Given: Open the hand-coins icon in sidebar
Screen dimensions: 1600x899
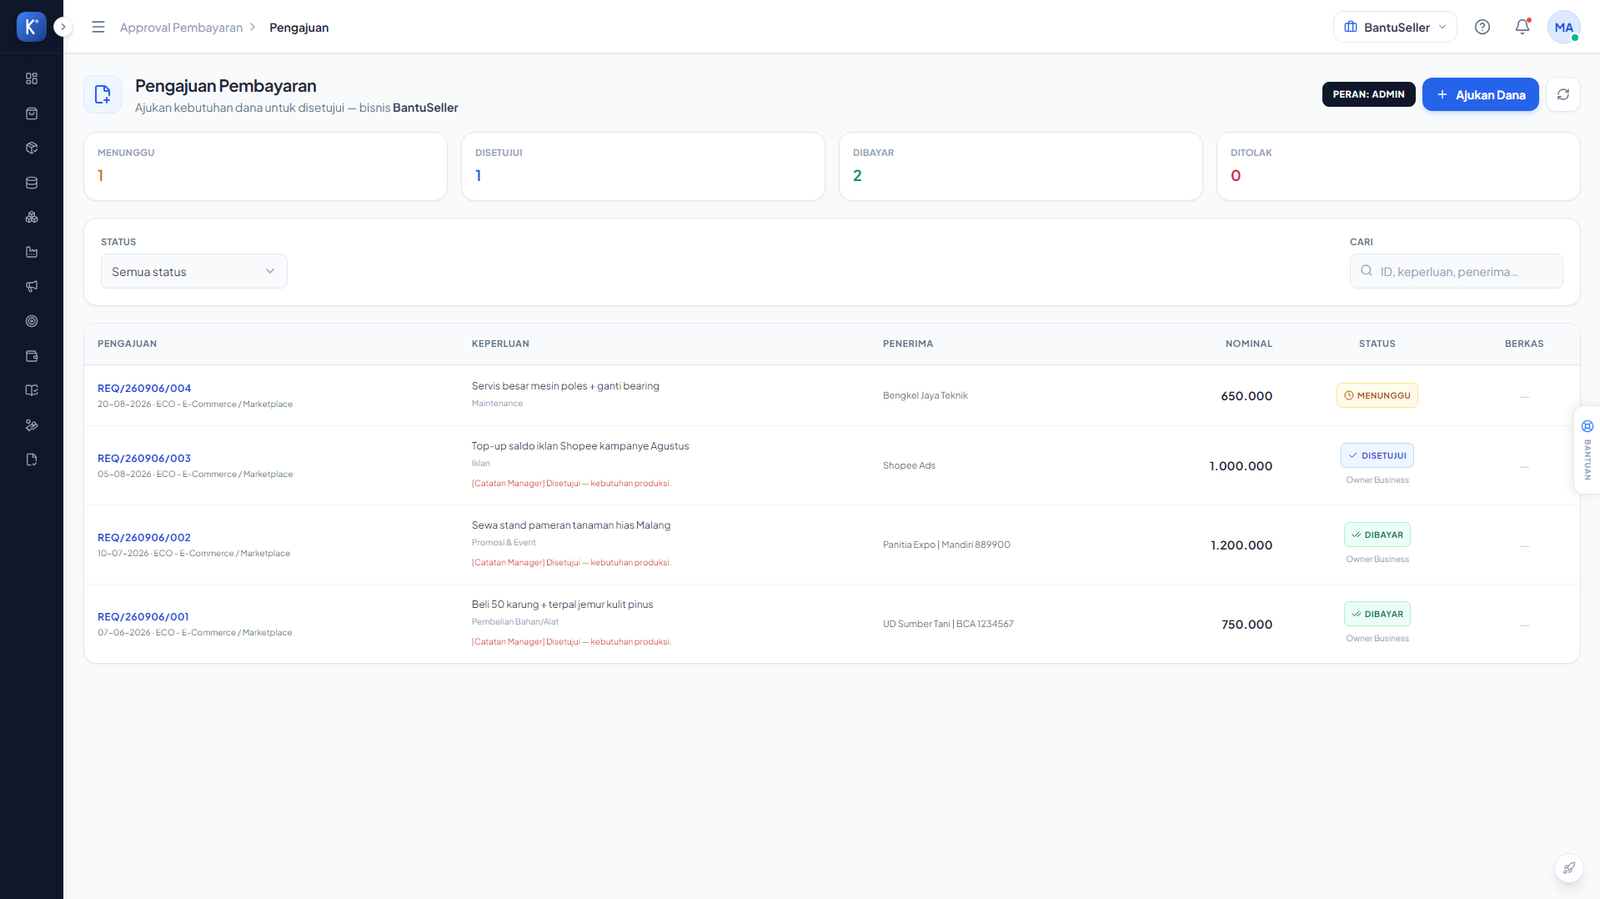Looking at the screenshot, I should pos(32,425).
